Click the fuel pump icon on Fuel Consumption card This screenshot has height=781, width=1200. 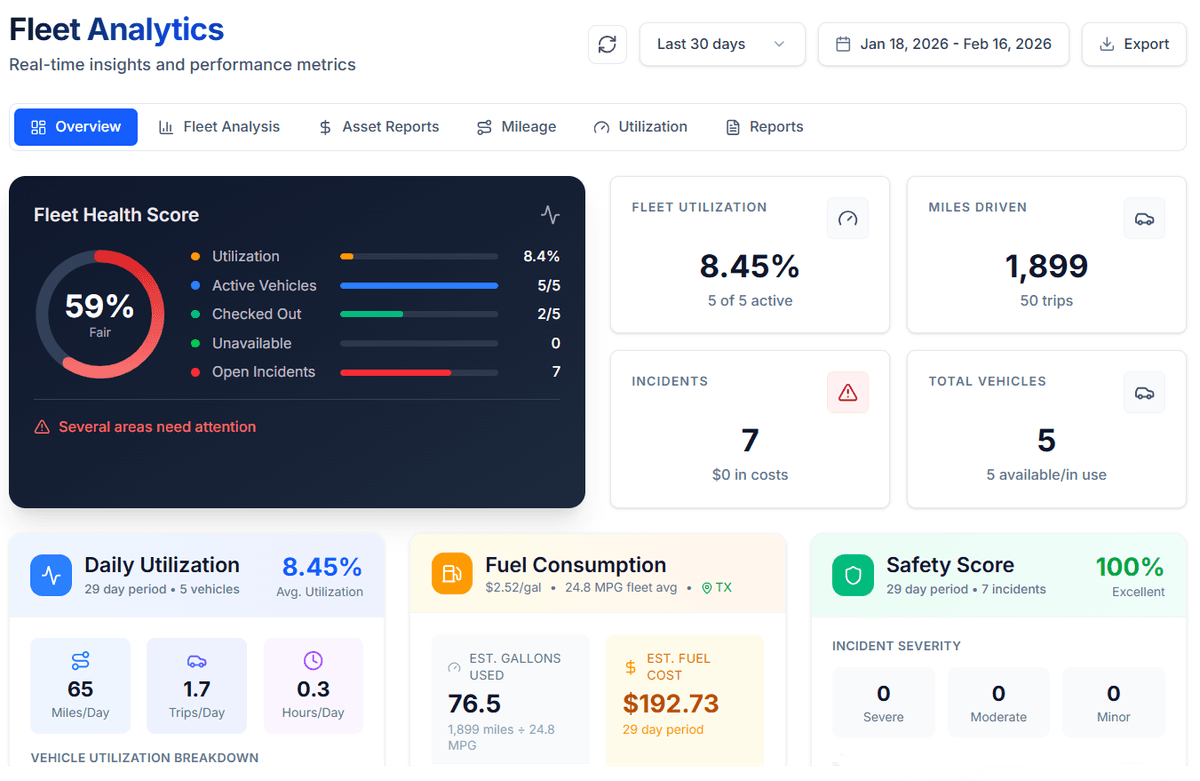450,574
